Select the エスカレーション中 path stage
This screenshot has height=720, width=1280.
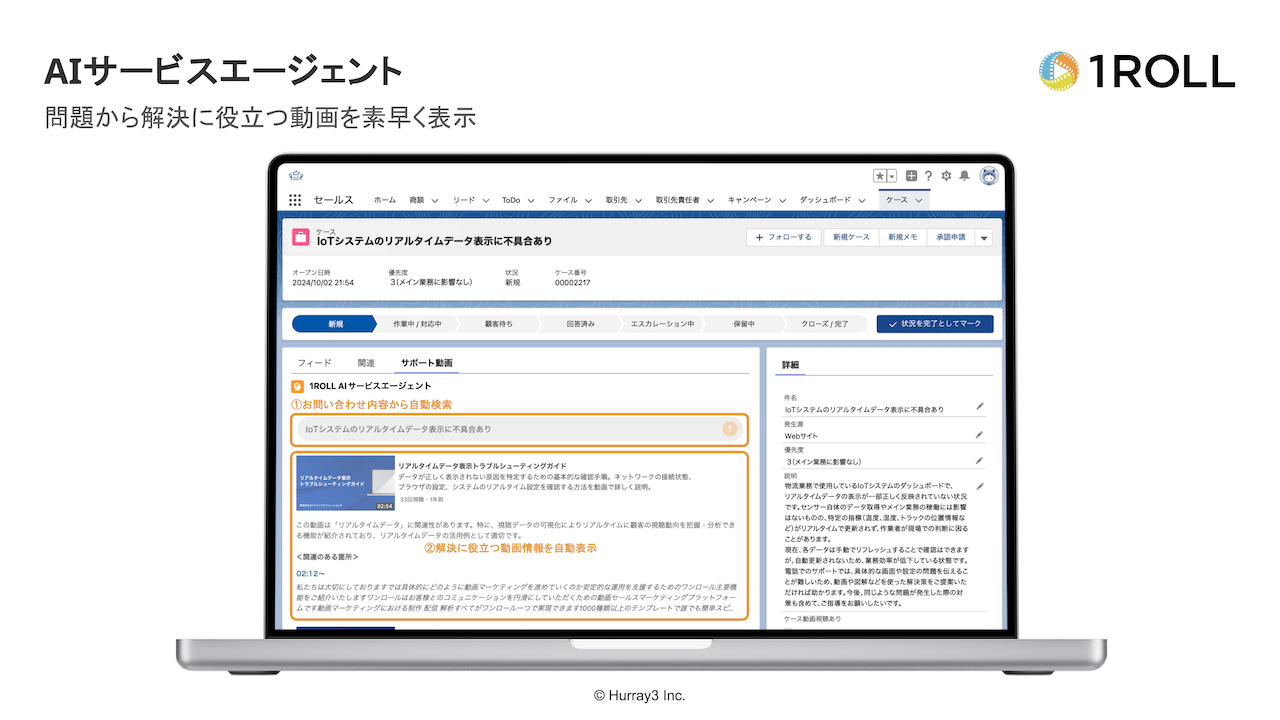pyautogui.click(x=661, y=324)
